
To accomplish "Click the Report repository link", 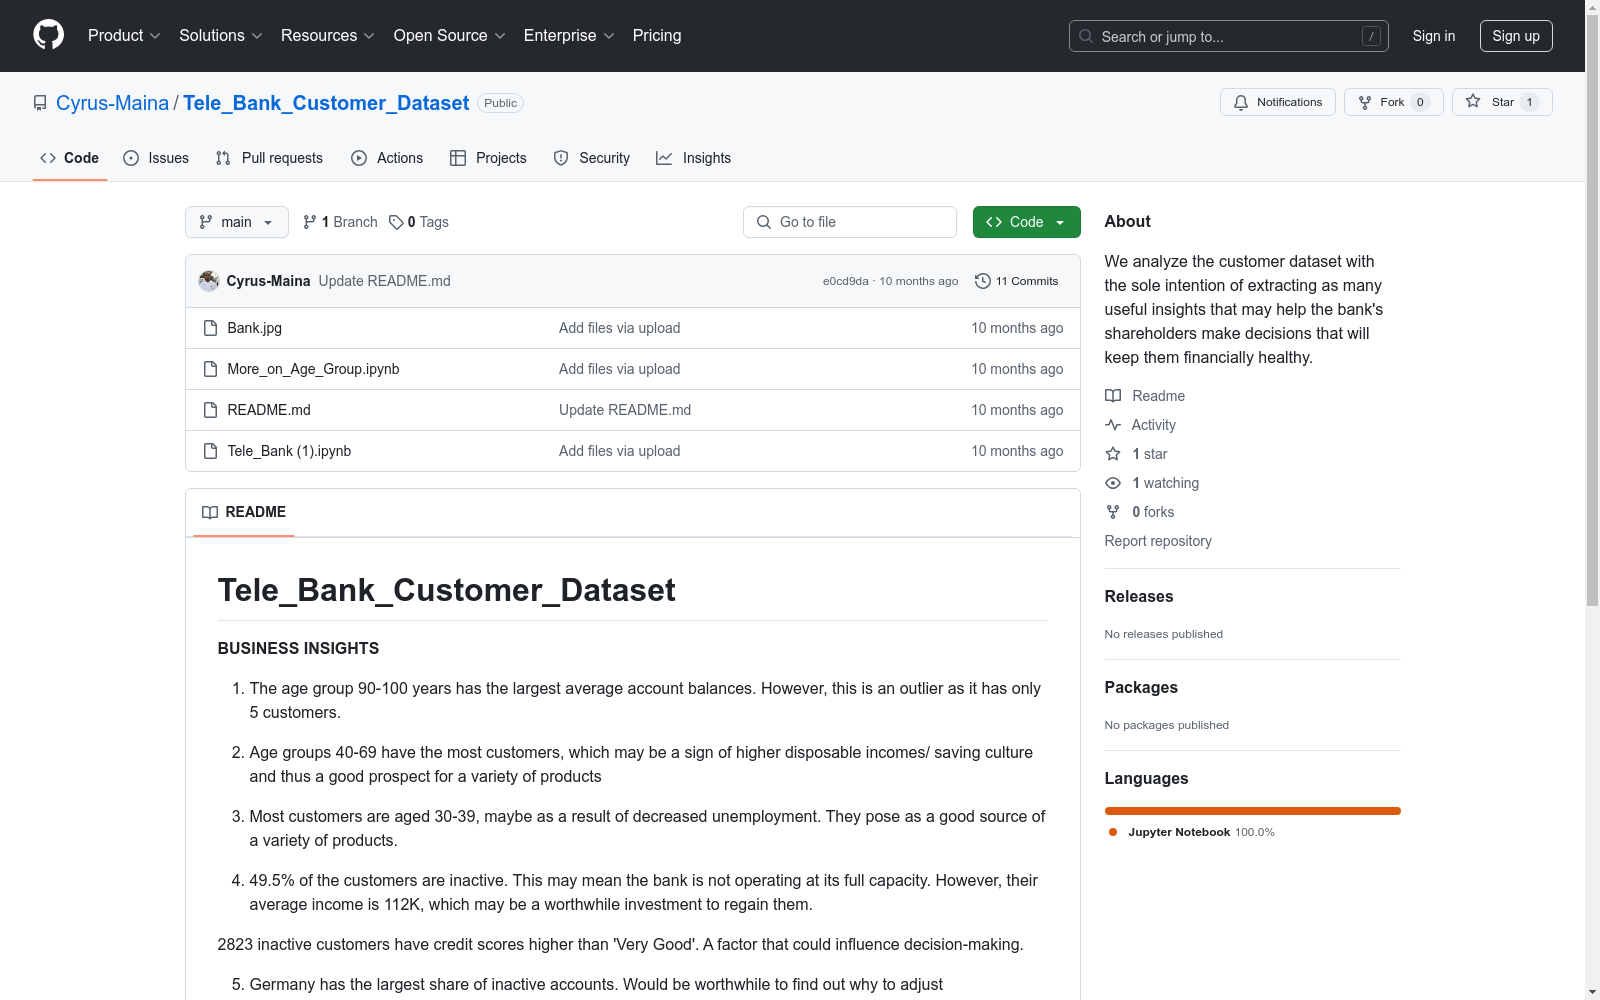I will (1158, 541).
